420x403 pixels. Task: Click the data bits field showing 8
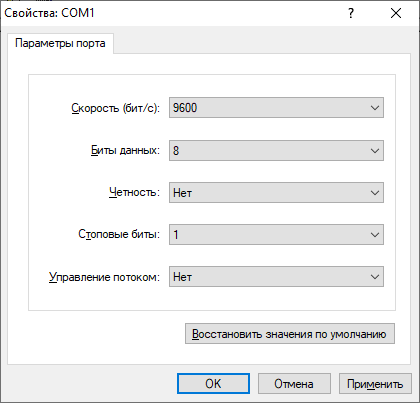[276, 151]
